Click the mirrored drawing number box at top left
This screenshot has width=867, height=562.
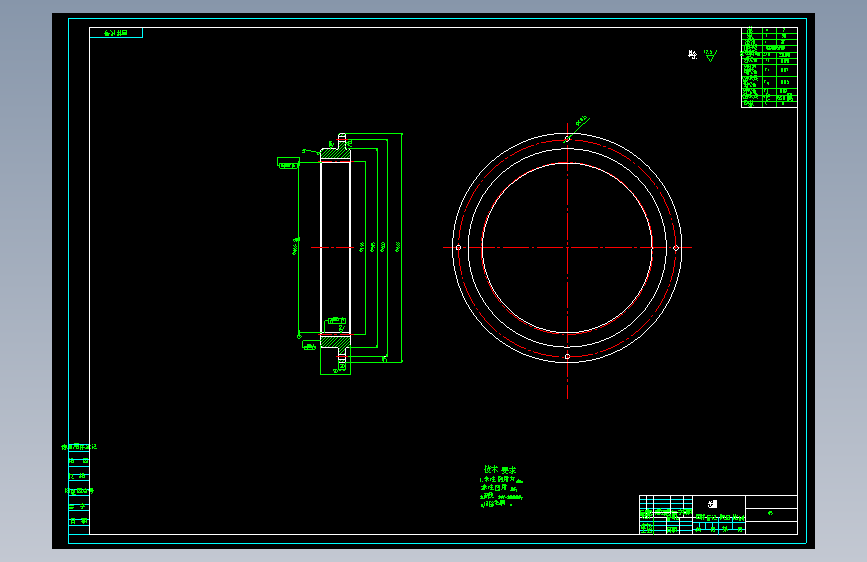(116, 33)
